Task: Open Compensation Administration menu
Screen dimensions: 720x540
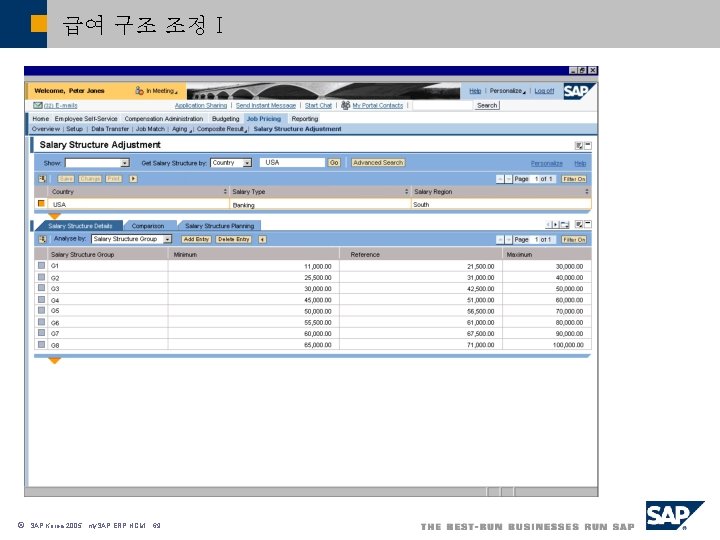Action: pos(163,118)
